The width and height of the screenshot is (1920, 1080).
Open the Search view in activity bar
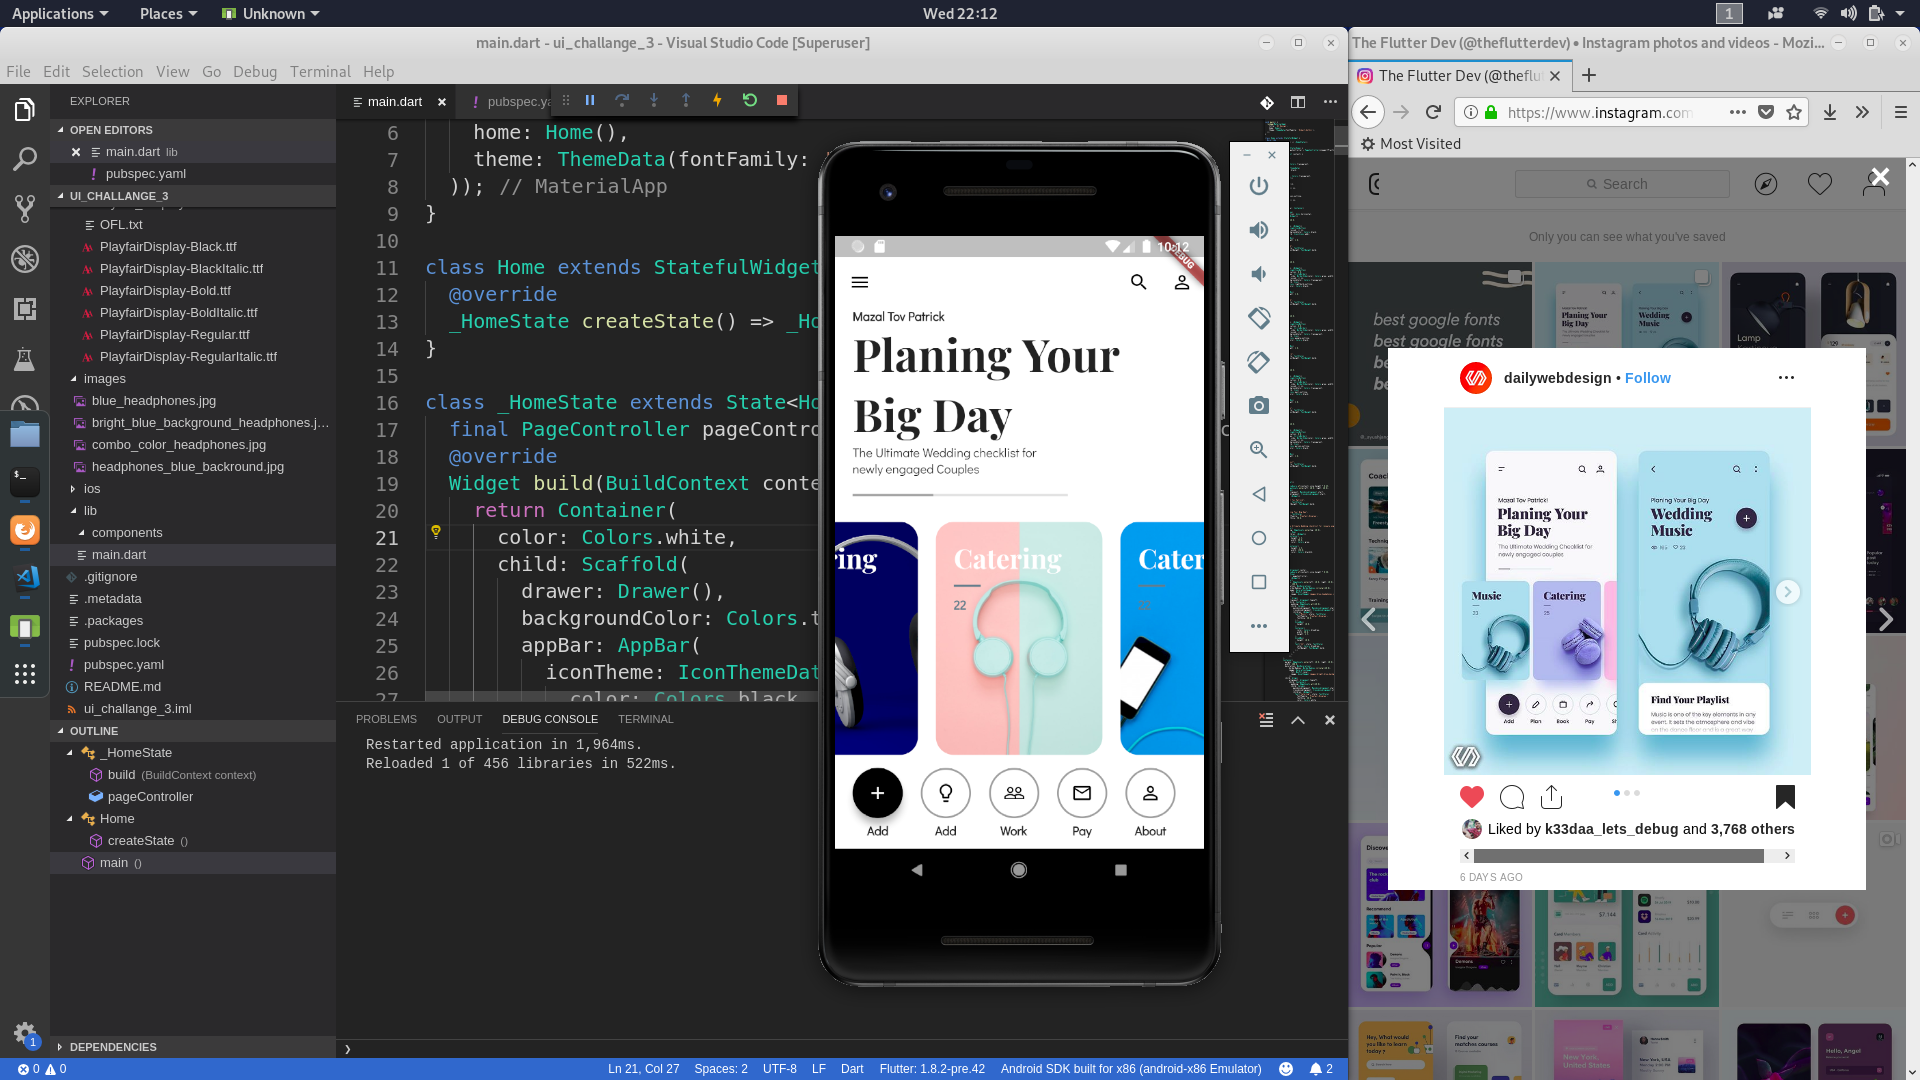pos(25,159)
